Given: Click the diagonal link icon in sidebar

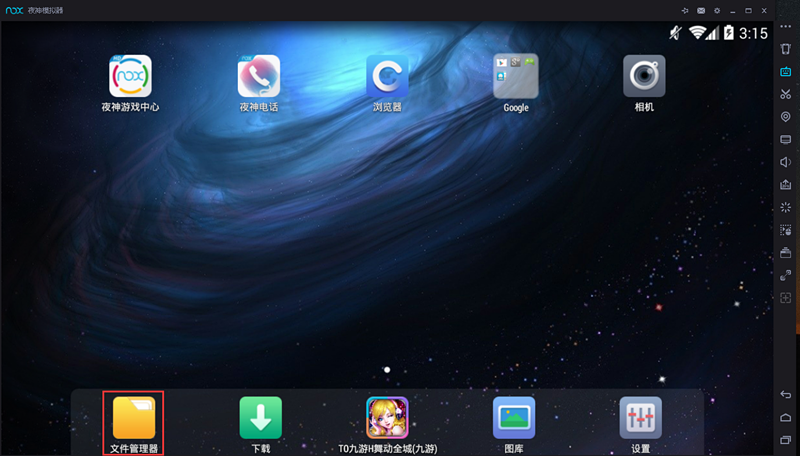Looking at the screenshot, I should coord(786,275).
